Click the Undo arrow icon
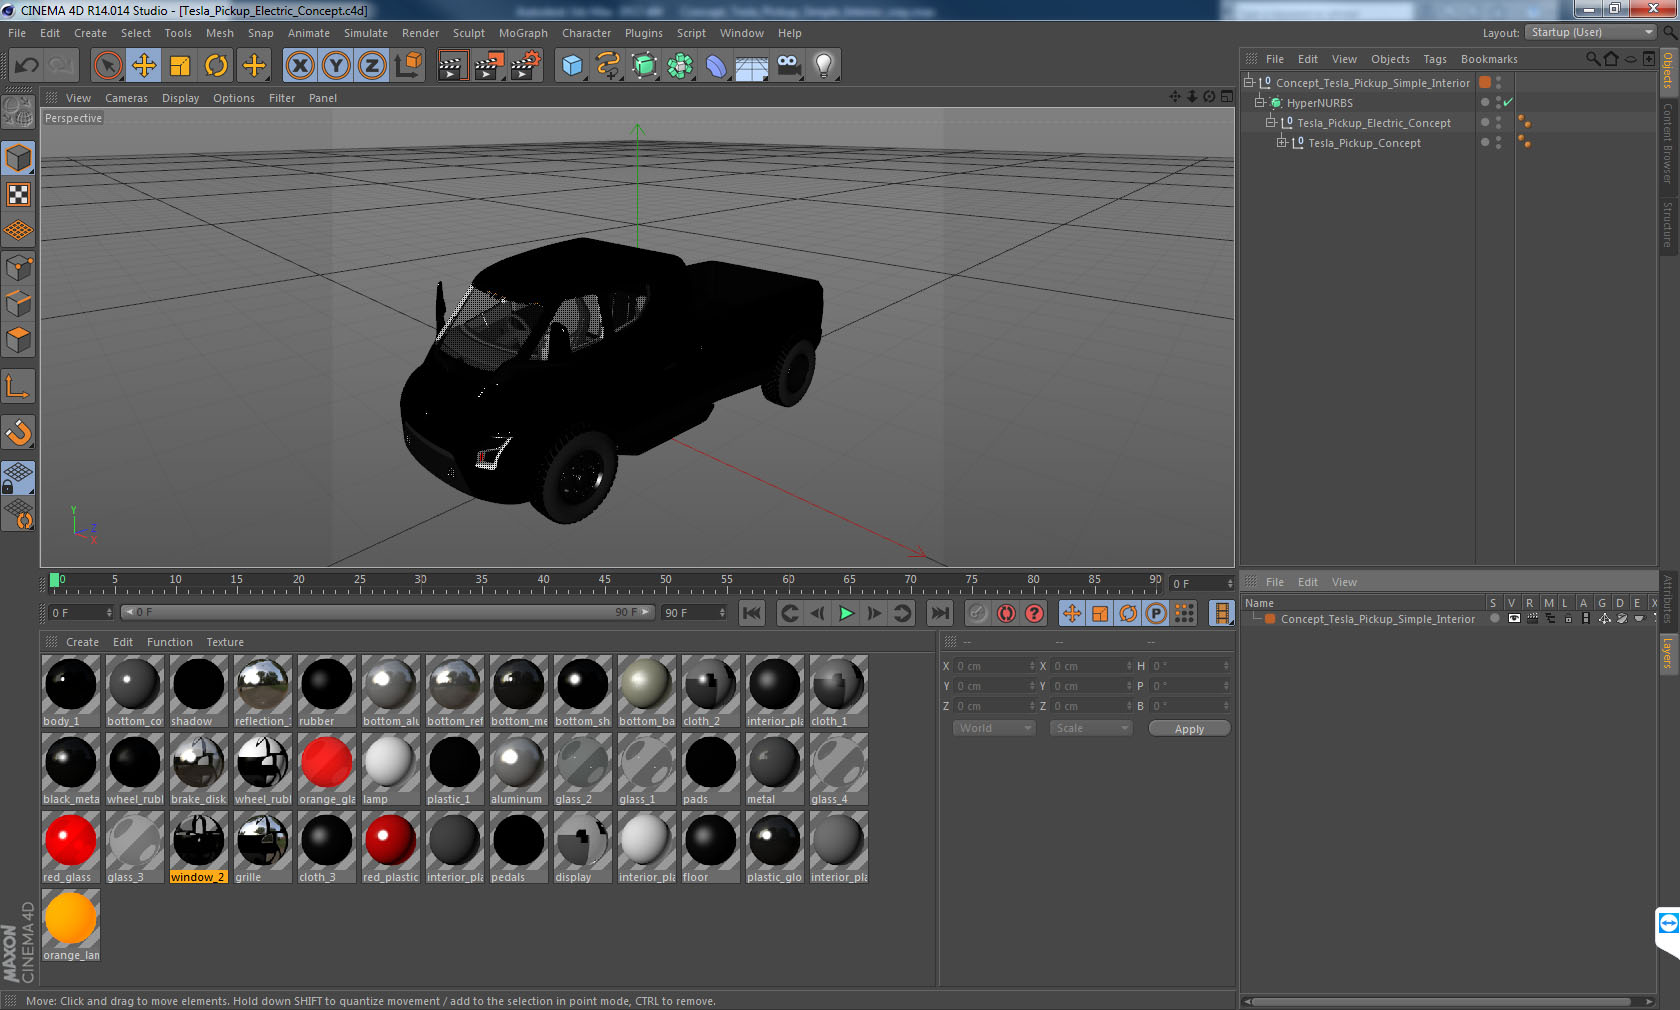The height and width of the screenshot is (1010, 1680). pos(26,66)
